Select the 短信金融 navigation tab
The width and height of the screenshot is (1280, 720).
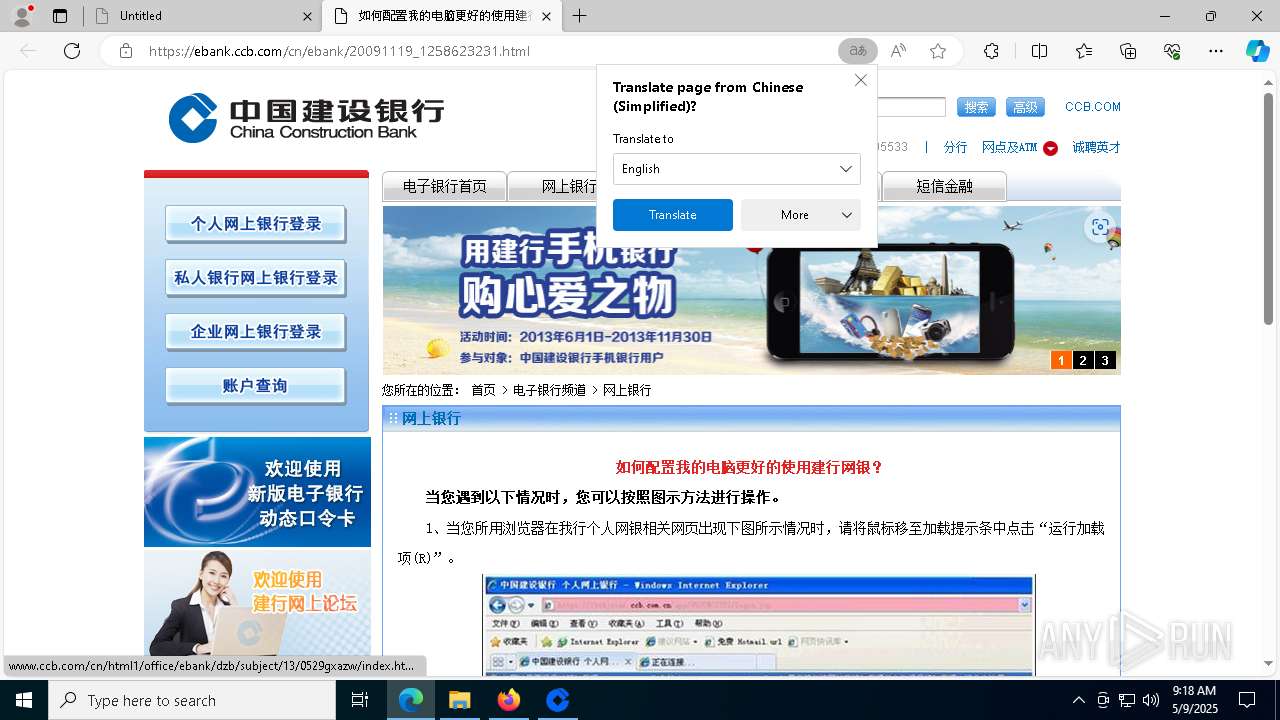[945, 186]
